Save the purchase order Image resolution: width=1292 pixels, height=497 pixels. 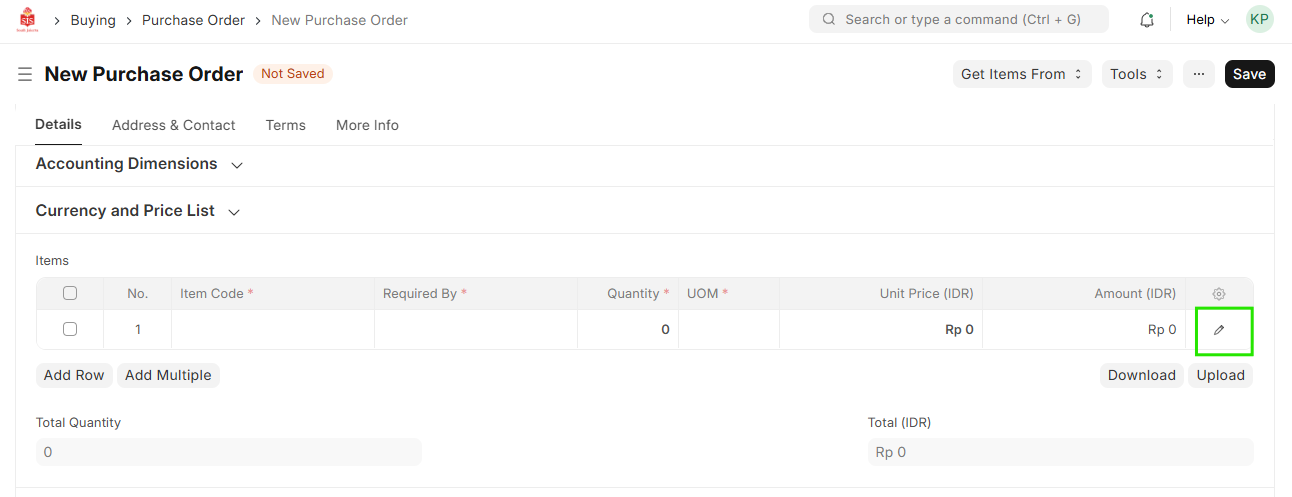click(1249, 74)
